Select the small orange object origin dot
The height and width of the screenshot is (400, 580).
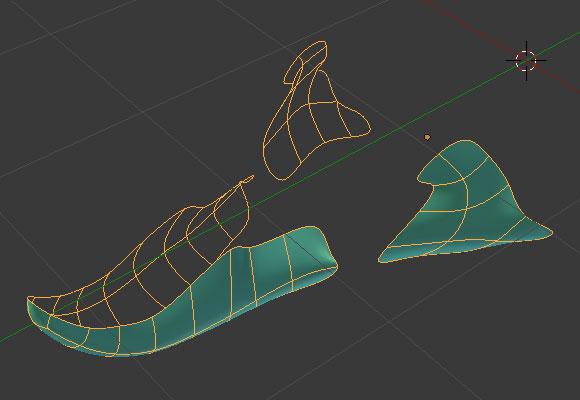pos(427,137)
